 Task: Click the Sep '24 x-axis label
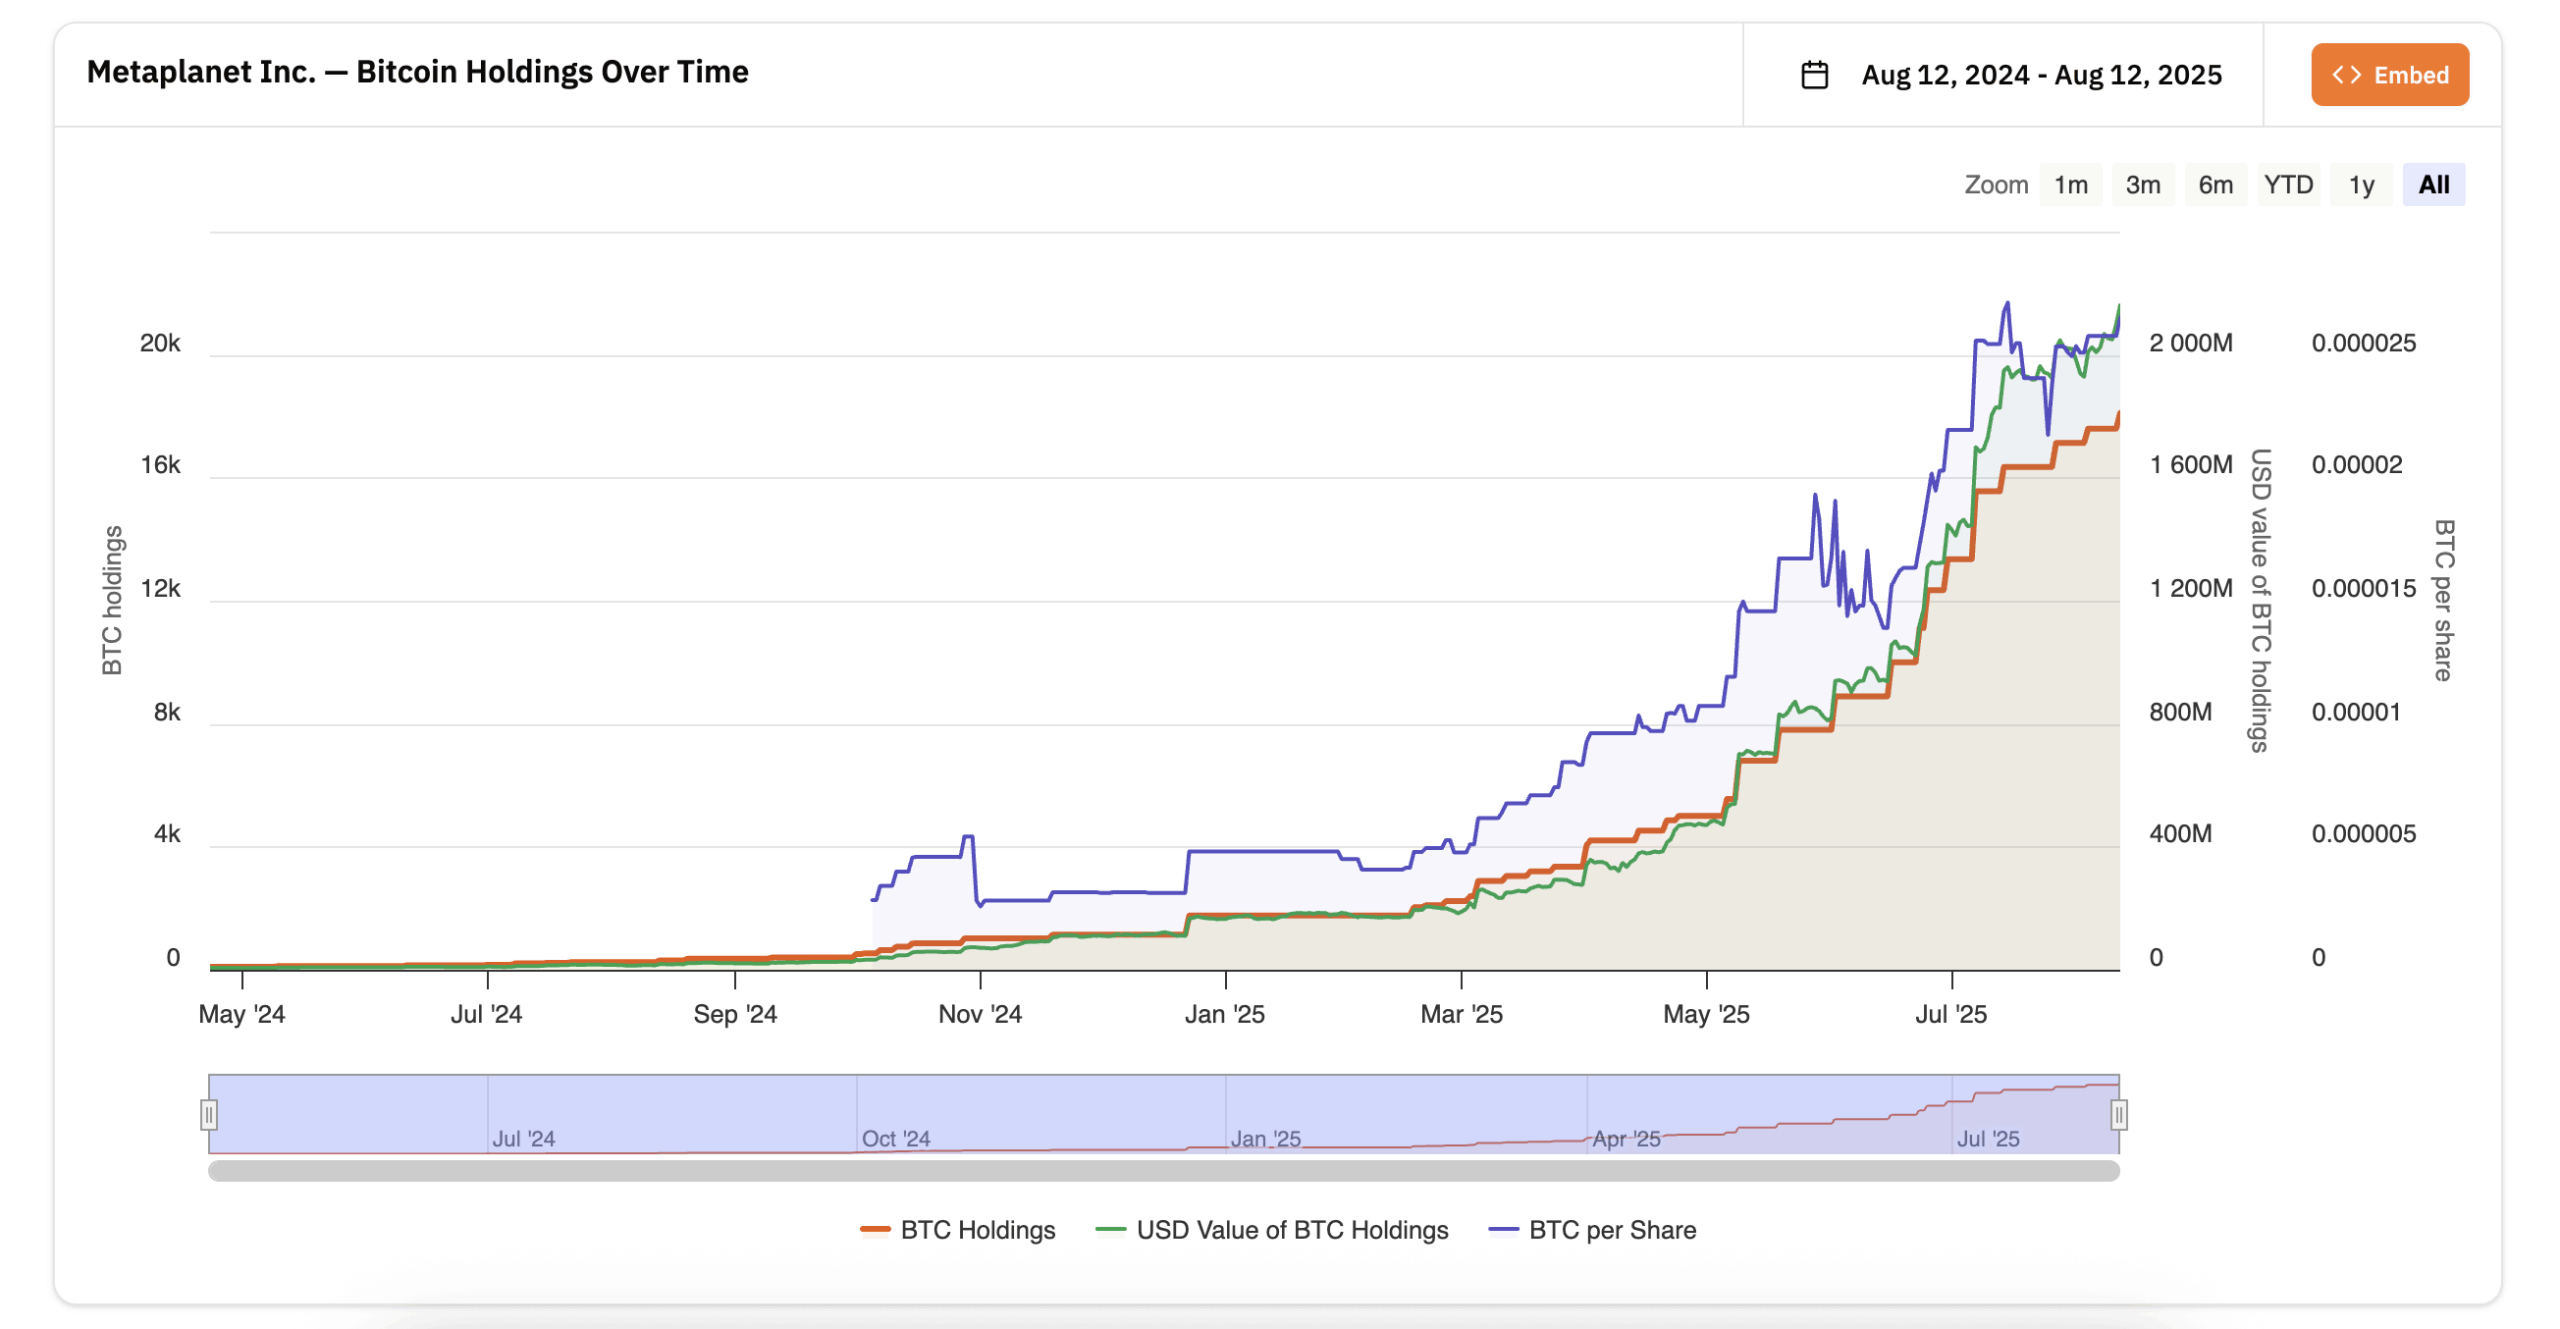tap(735, 1014)
